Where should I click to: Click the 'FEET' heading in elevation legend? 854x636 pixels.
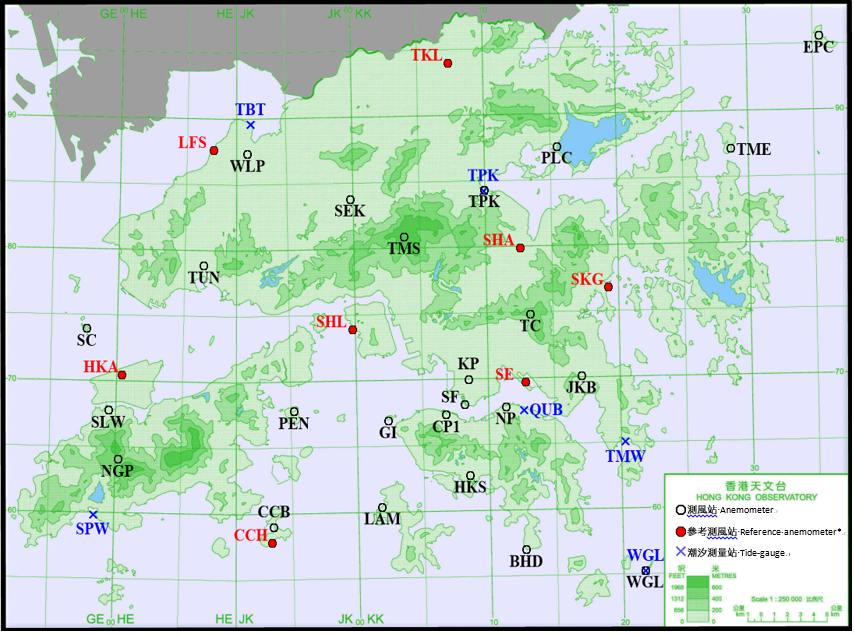pyautogui.click(x=677, y=576)
